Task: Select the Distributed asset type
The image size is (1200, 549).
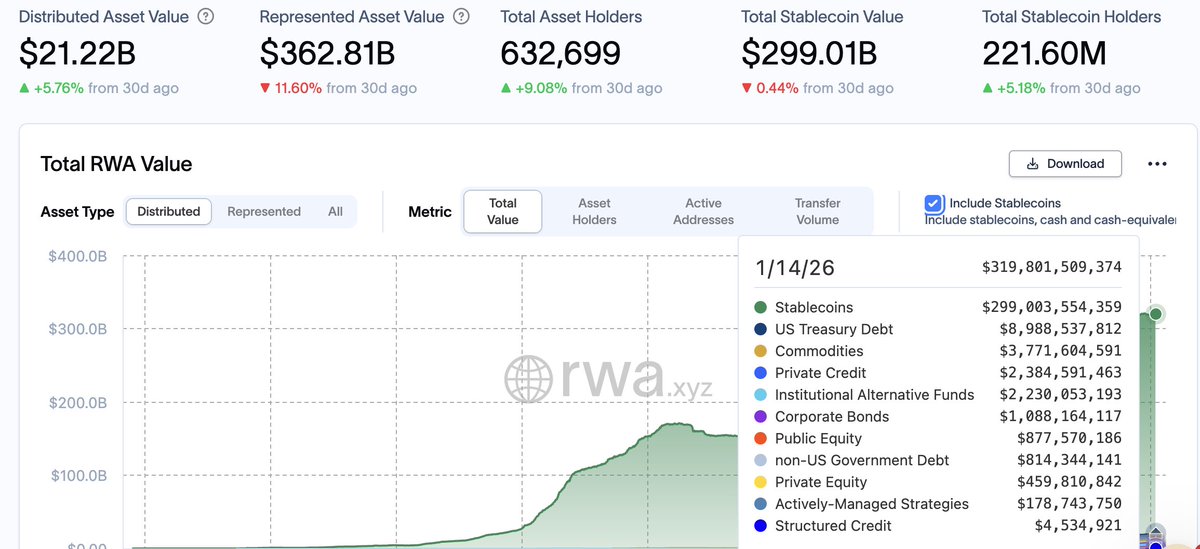Action: [x=169, y=211]
